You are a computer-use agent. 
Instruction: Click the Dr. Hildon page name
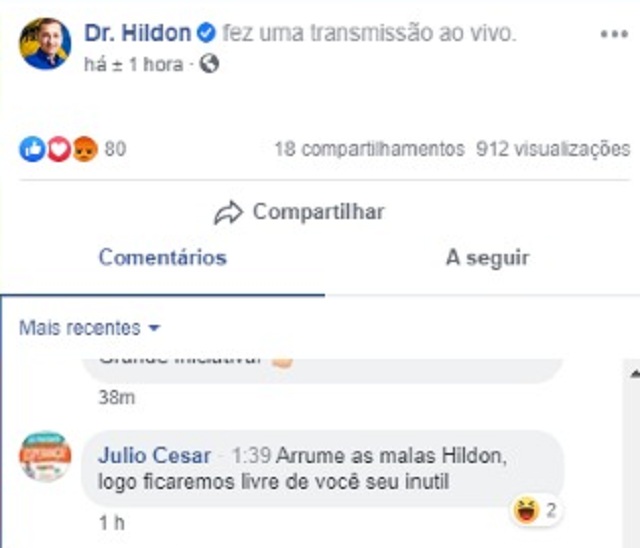138,33
